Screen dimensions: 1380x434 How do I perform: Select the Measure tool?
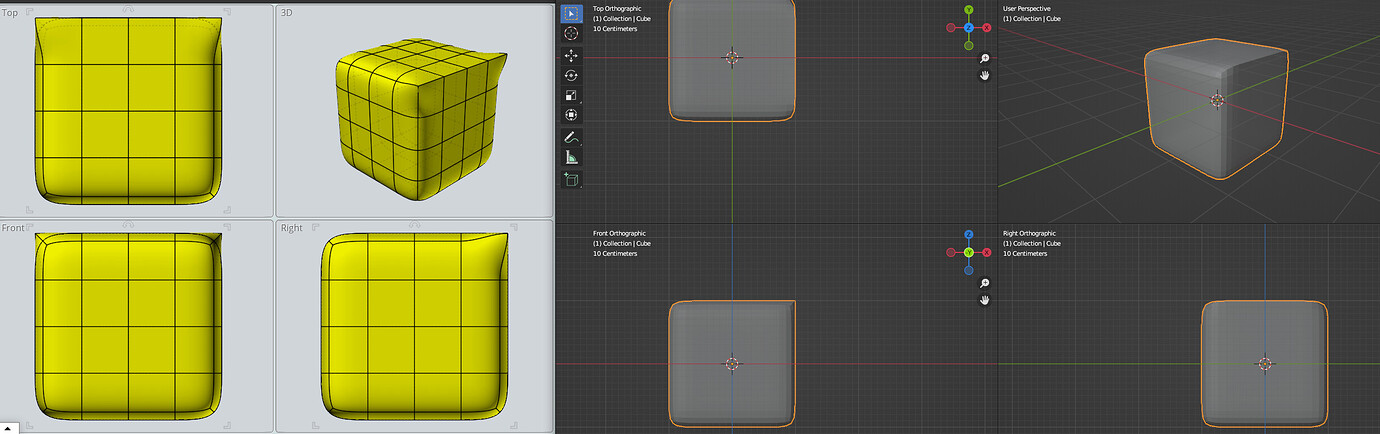[x=571, y=157]
